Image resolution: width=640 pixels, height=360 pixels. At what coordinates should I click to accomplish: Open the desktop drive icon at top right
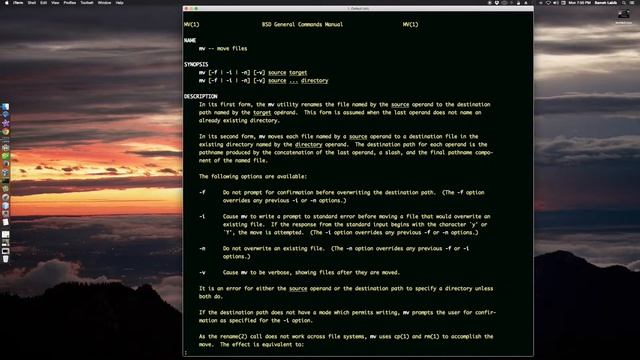click(x=623, y=15)
